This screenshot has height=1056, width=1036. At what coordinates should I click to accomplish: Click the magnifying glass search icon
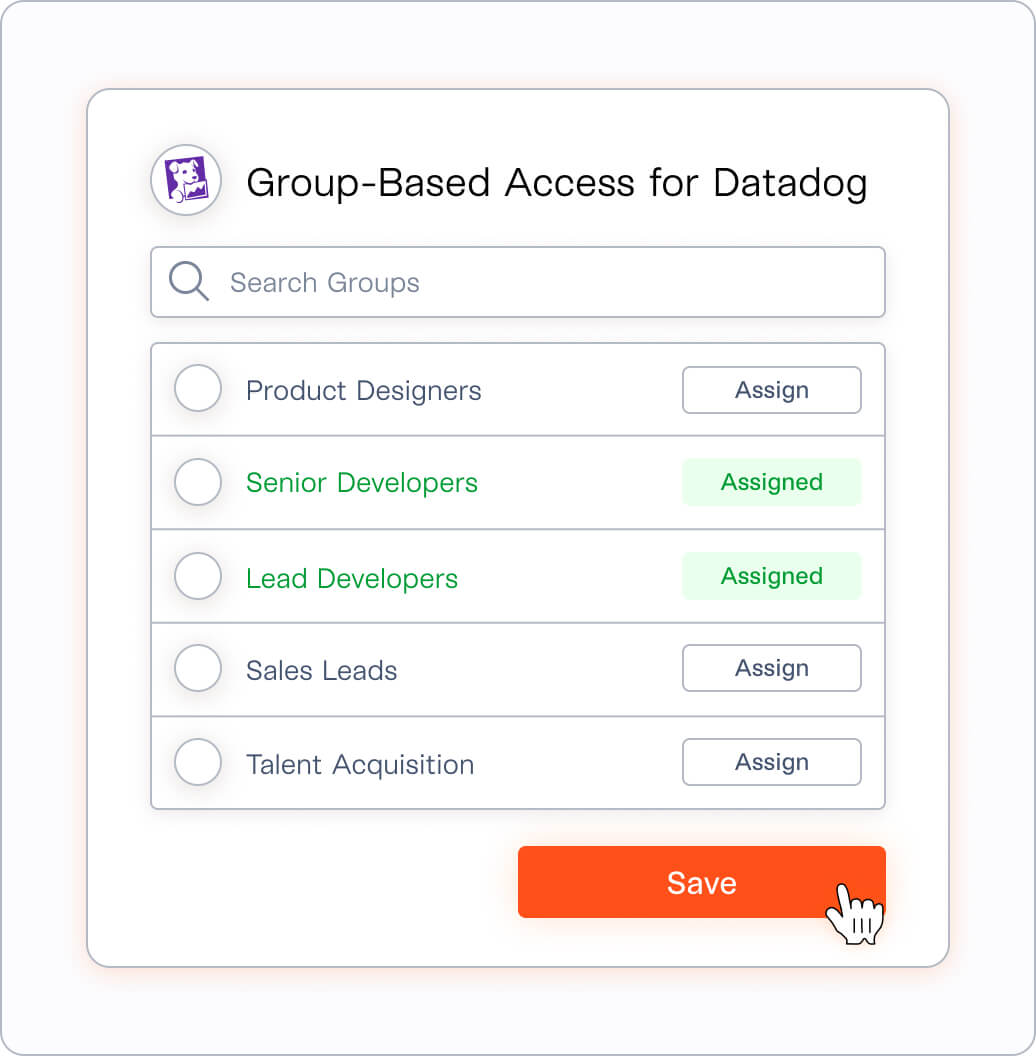pos(189,281)
